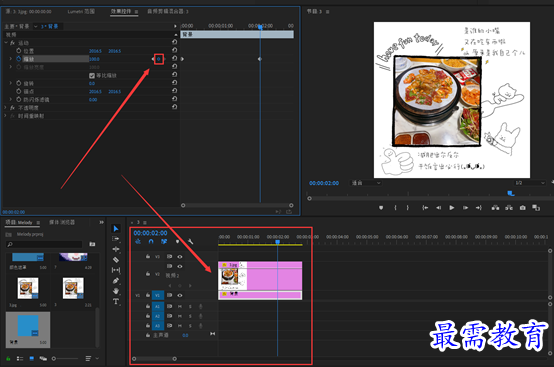Open the master clip dropdown beside 主要*背景
This screenshot has height=367, width=554.
tap(36, 26)
